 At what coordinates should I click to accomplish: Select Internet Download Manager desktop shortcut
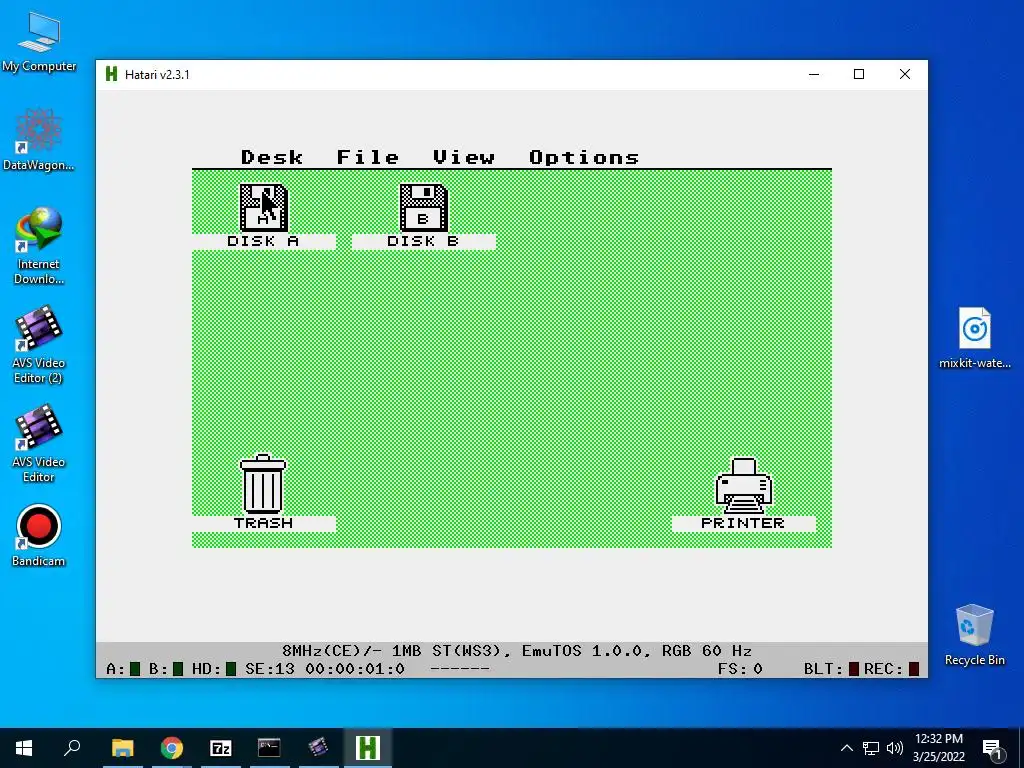(x=39, y=246)
